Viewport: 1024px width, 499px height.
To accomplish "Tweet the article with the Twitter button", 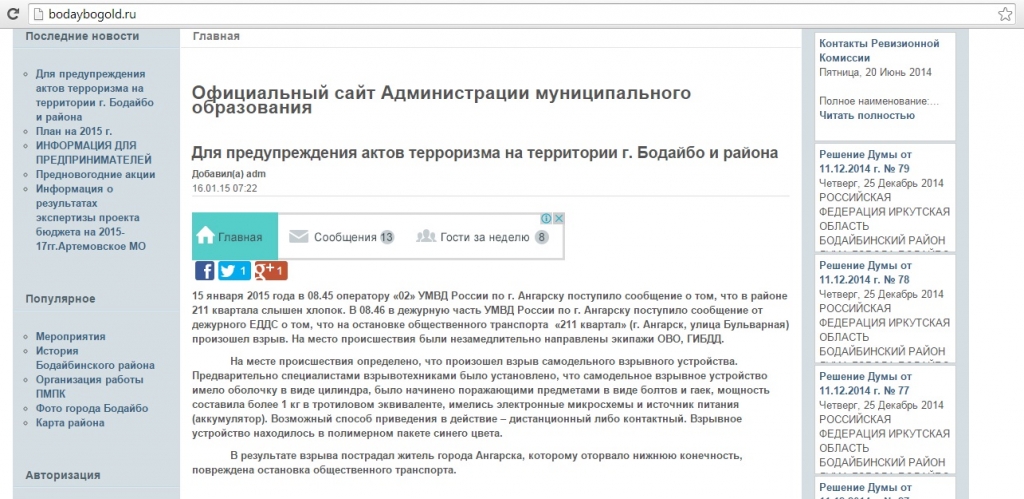I will click(234, 270).
